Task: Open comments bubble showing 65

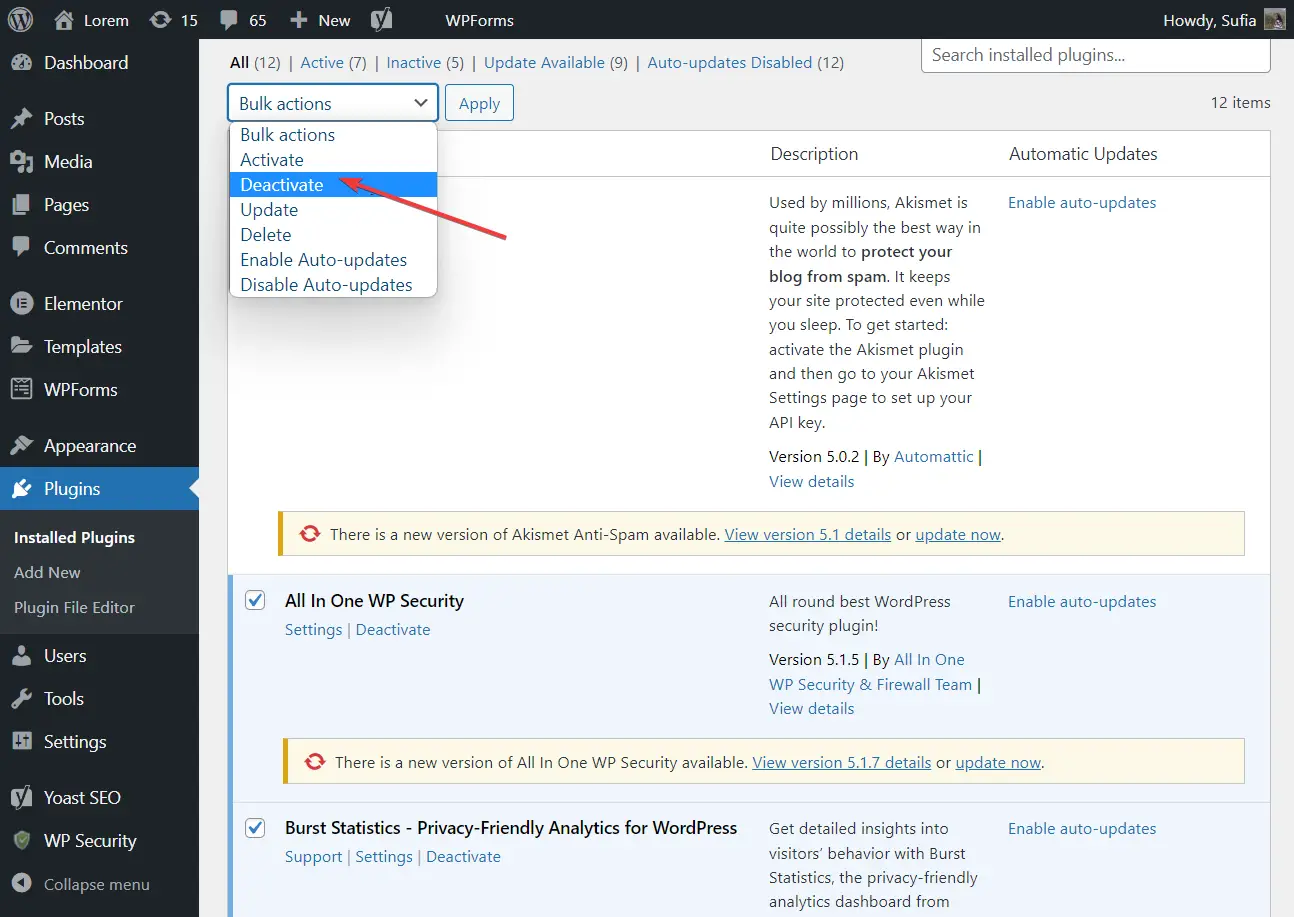Action: click(x=229, y=20)
